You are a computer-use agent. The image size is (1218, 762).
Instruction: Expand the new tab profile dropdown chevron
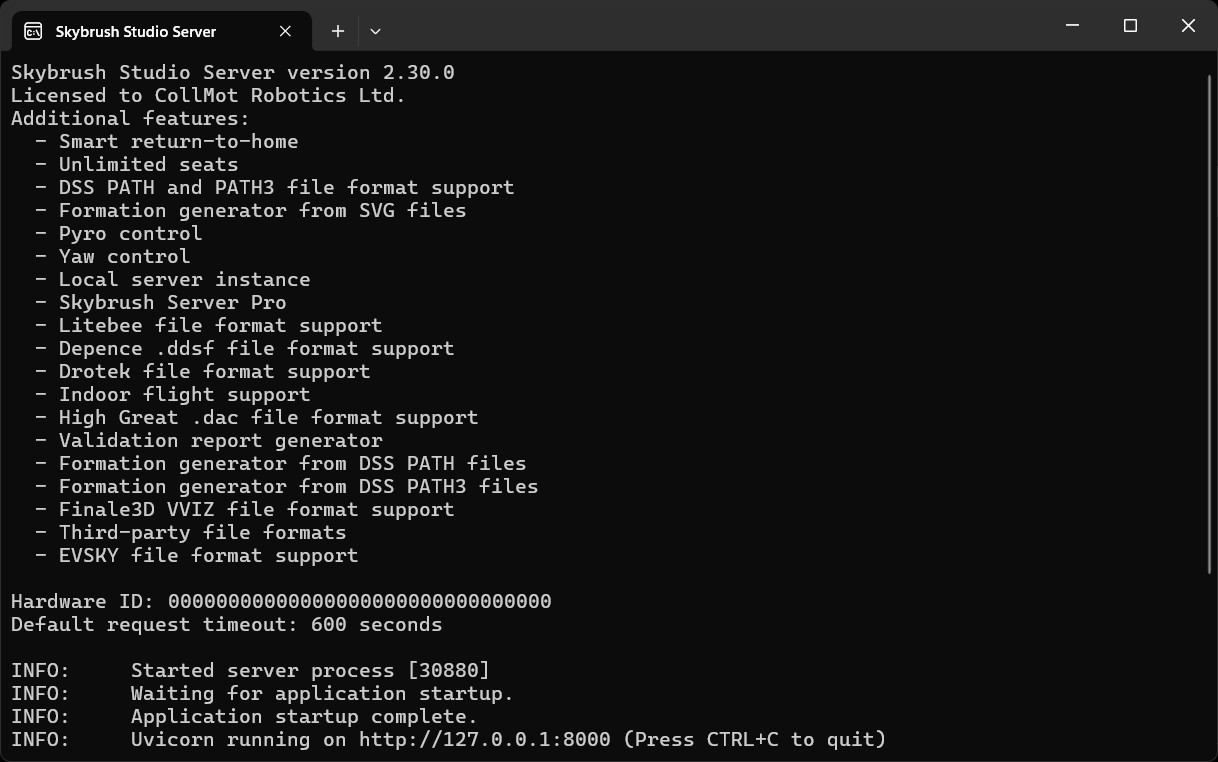(375, 31)
